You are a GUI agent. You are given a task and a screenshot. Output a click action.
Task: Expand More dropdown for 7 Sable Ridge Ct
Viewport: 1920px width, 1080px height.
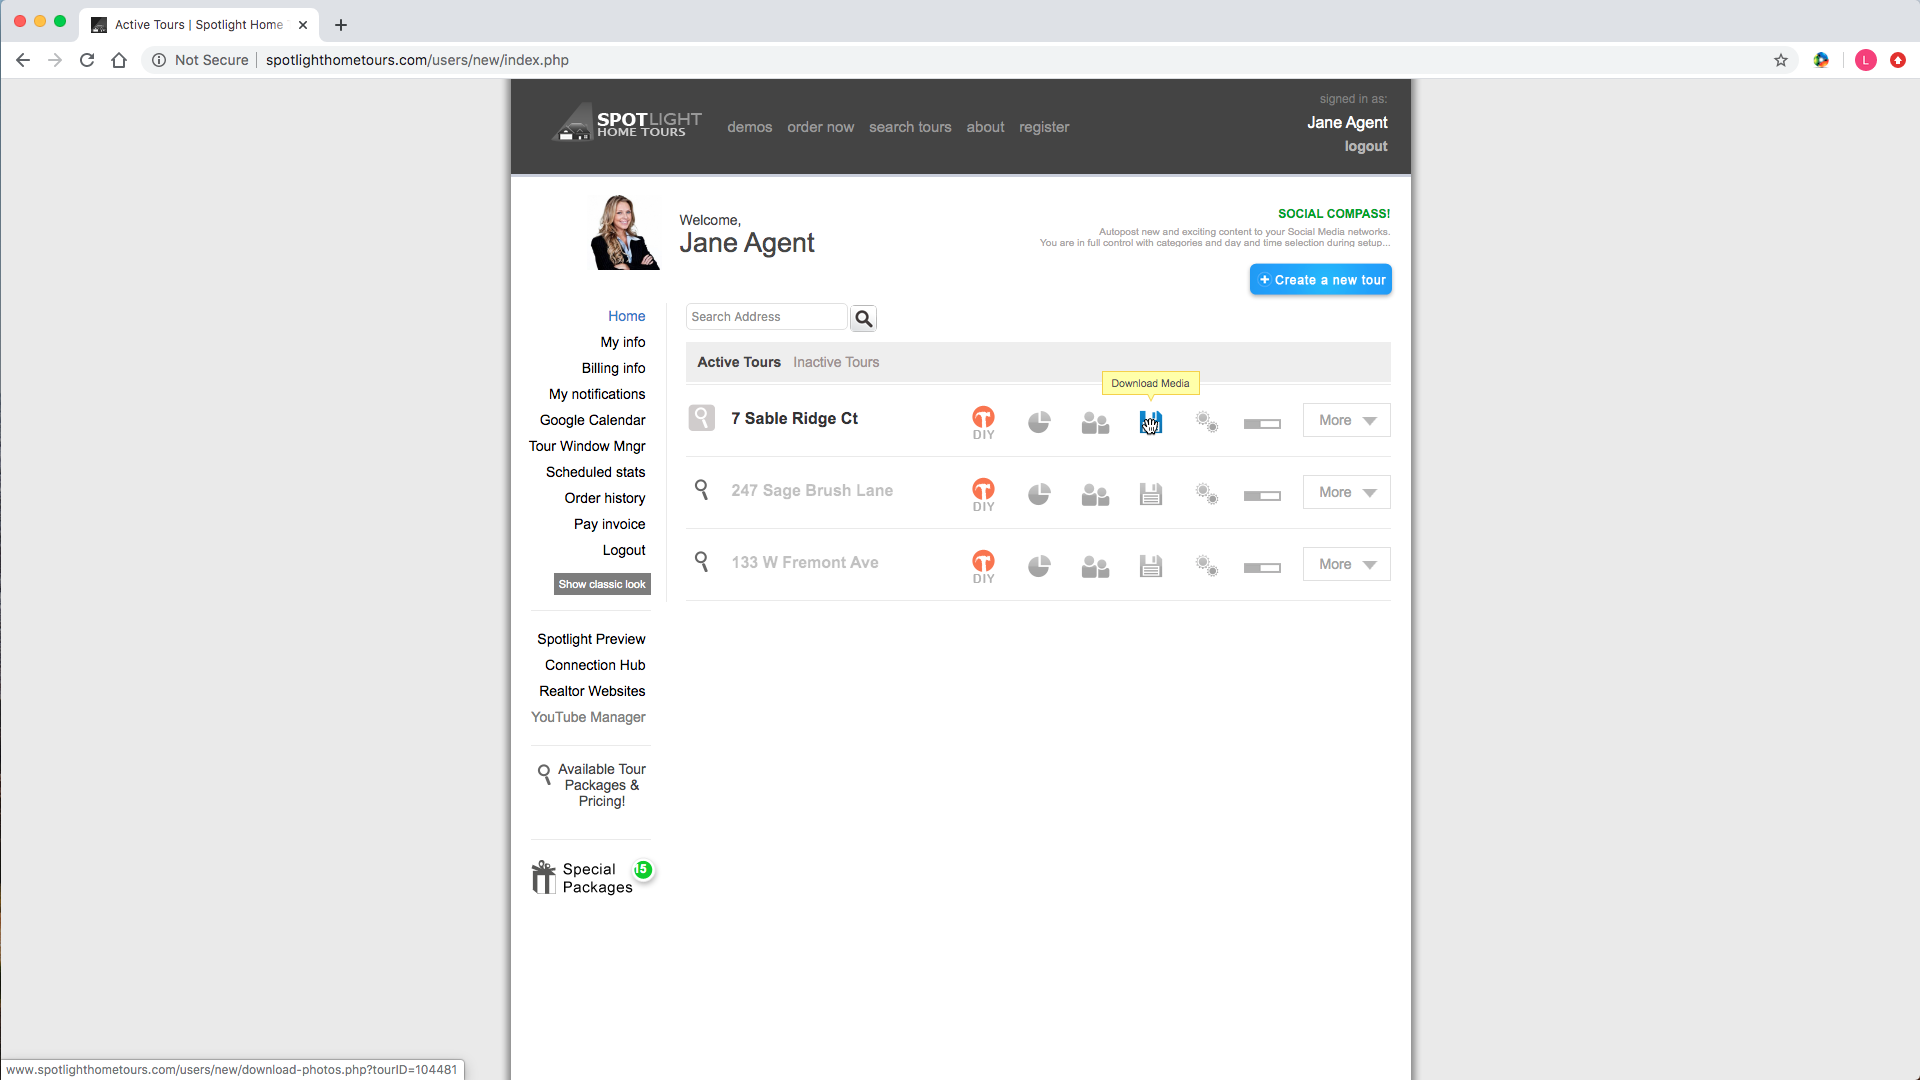[1346, 420]
